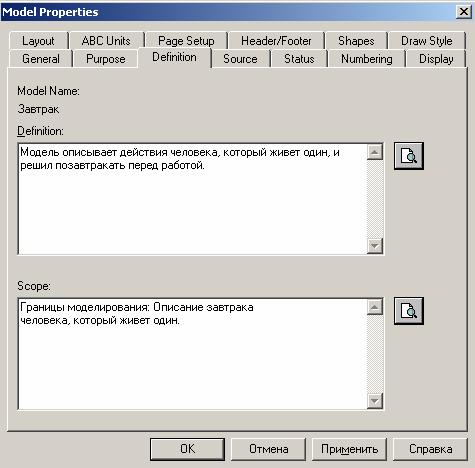
Task: Switch to the Draw Style tab
Action: 427,41
